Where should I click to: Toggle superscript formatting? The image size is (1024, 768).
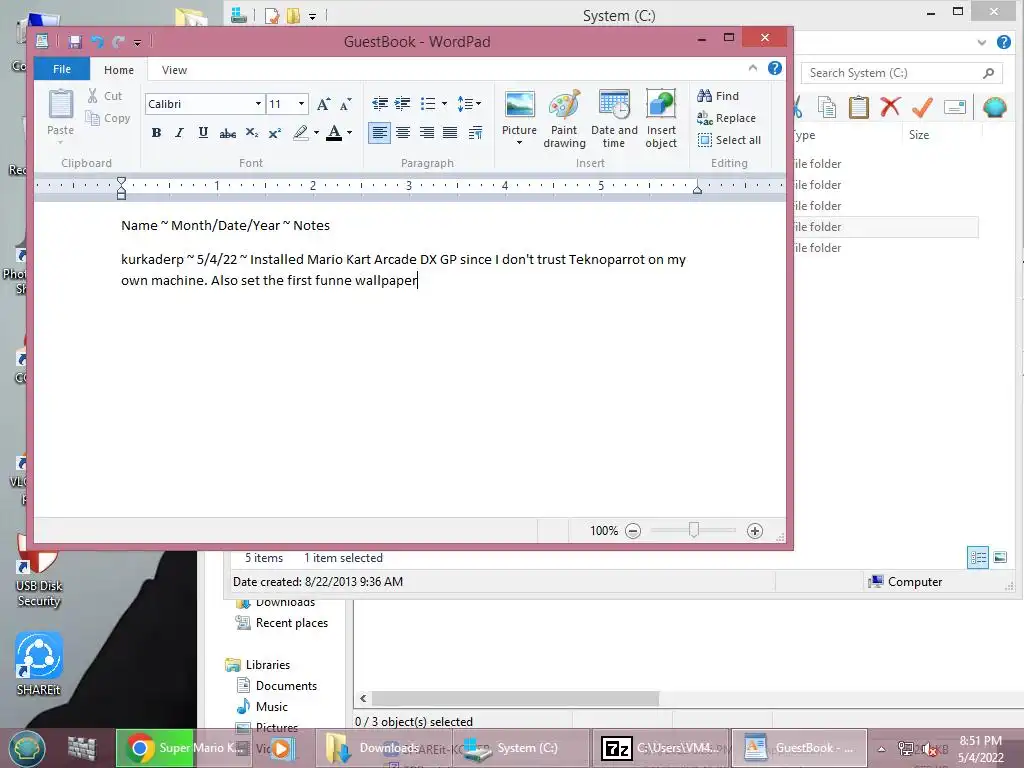(x=275, y=133)
